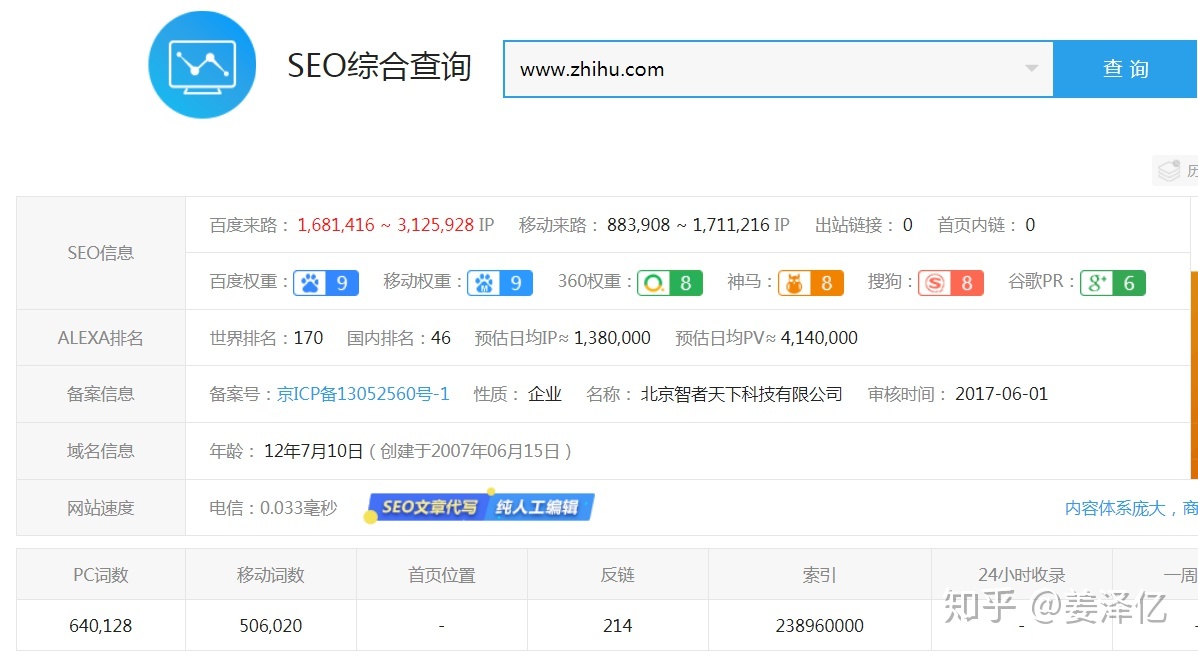The width and height of the screenshot is (1198, 656).
Task: Click the SEO信息 row label
Action: [x=101, y=254]
